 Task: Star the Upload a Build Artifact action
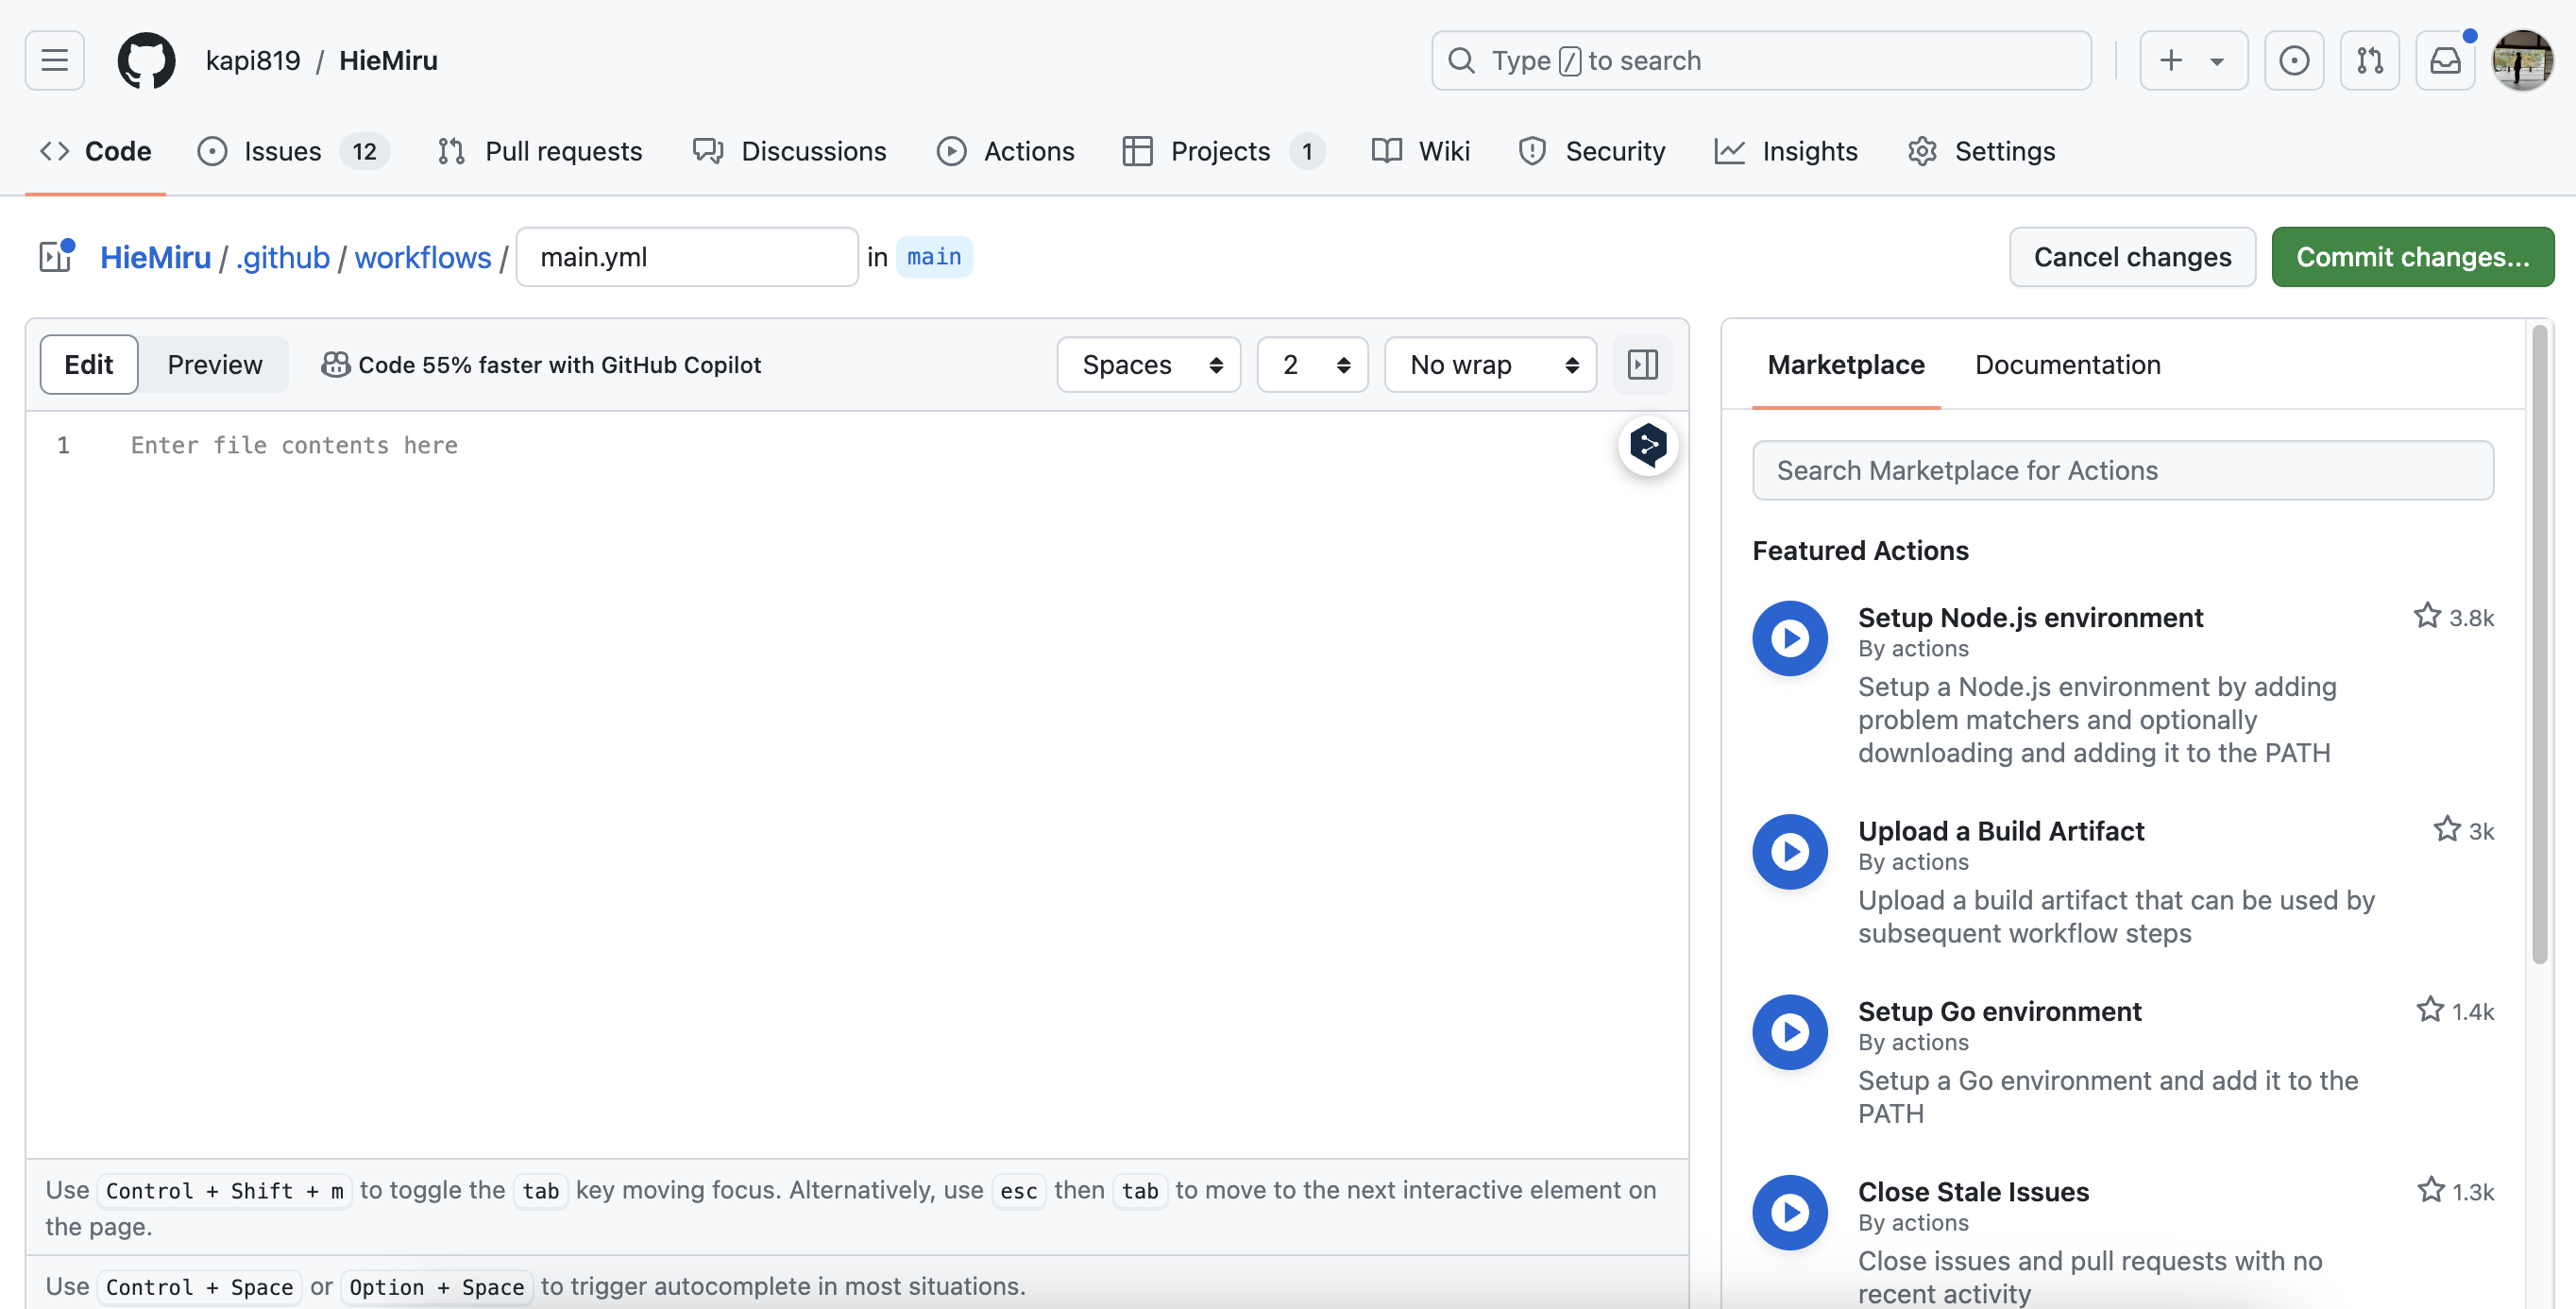2446,829
